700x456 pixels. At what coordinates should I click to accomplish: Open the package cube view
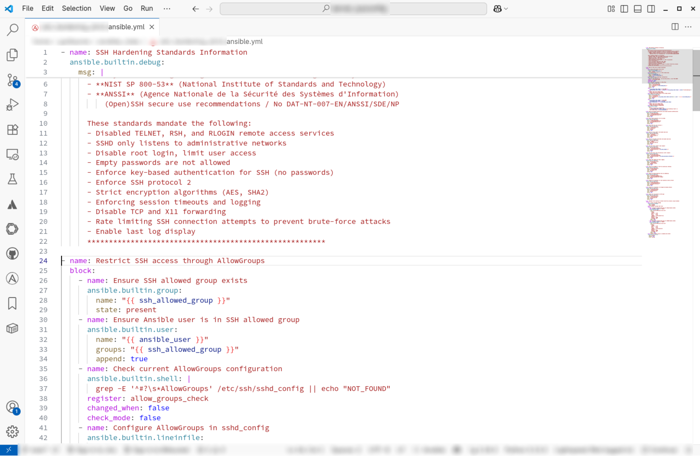[x=12, y=328]
